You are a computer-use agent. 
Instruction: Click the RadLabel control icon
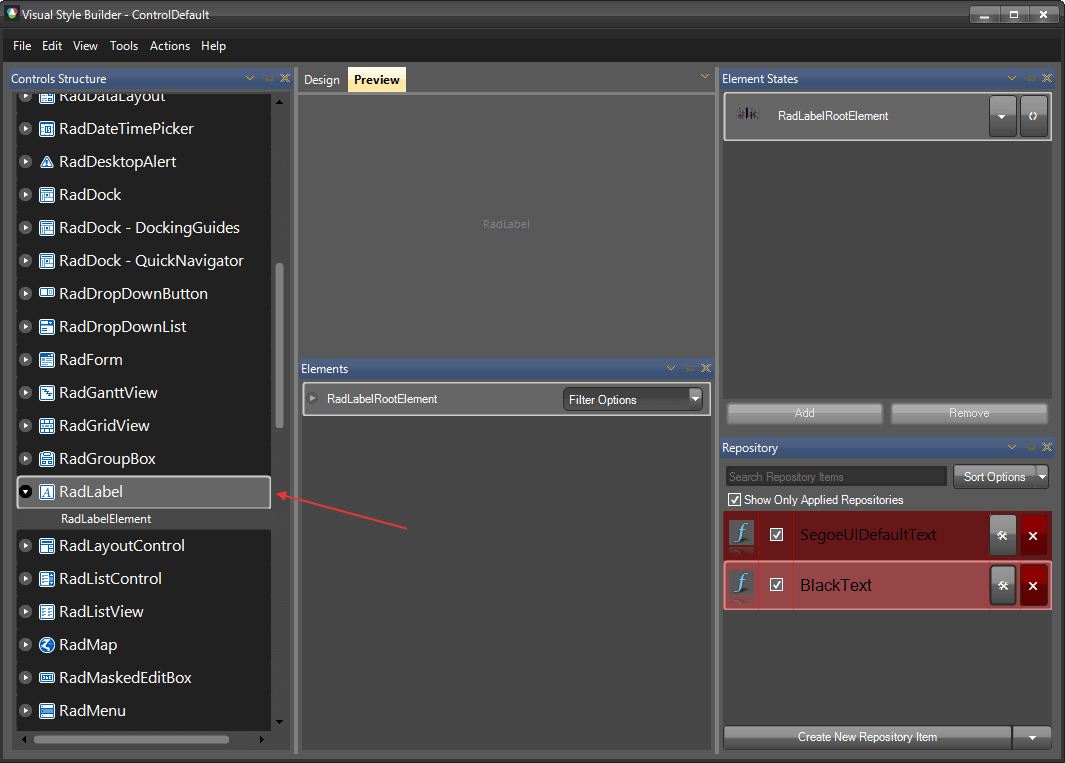(46, 492)
